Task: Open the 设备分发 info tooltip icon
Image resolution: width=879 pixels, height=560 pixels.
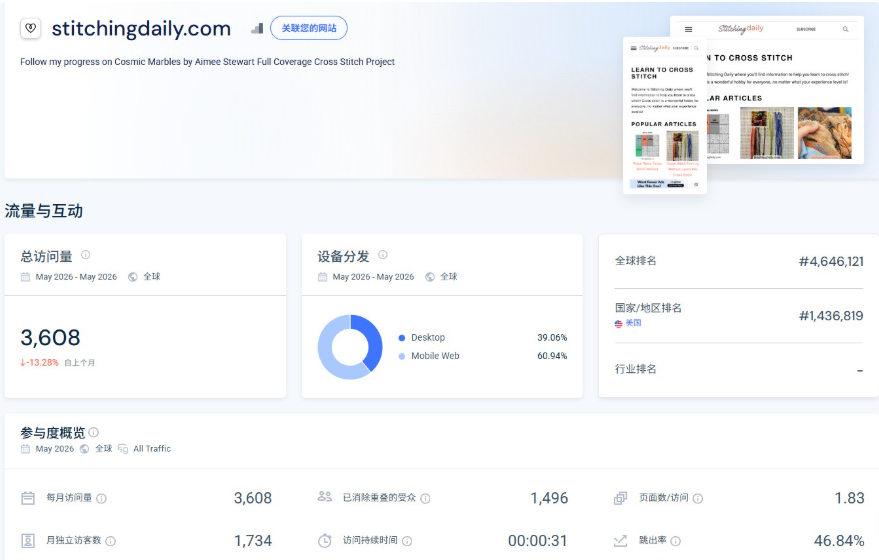Action: tap(383, 255)
